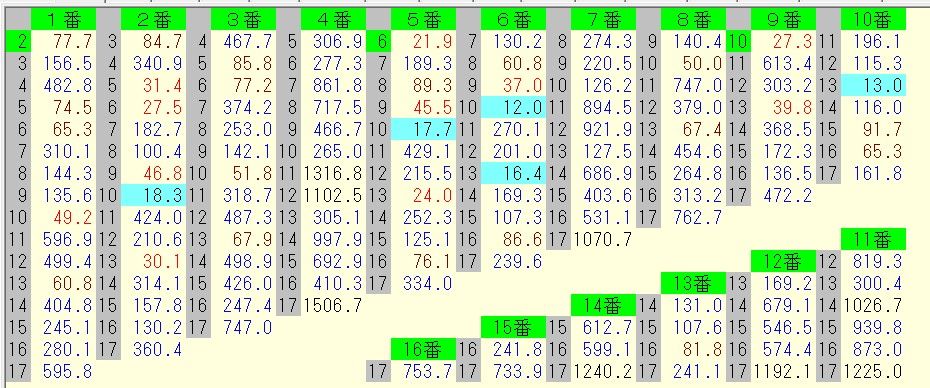Click the 12番 green header
Image resolution: width=930 pixels, height=388 pixels.
[783, 262]
